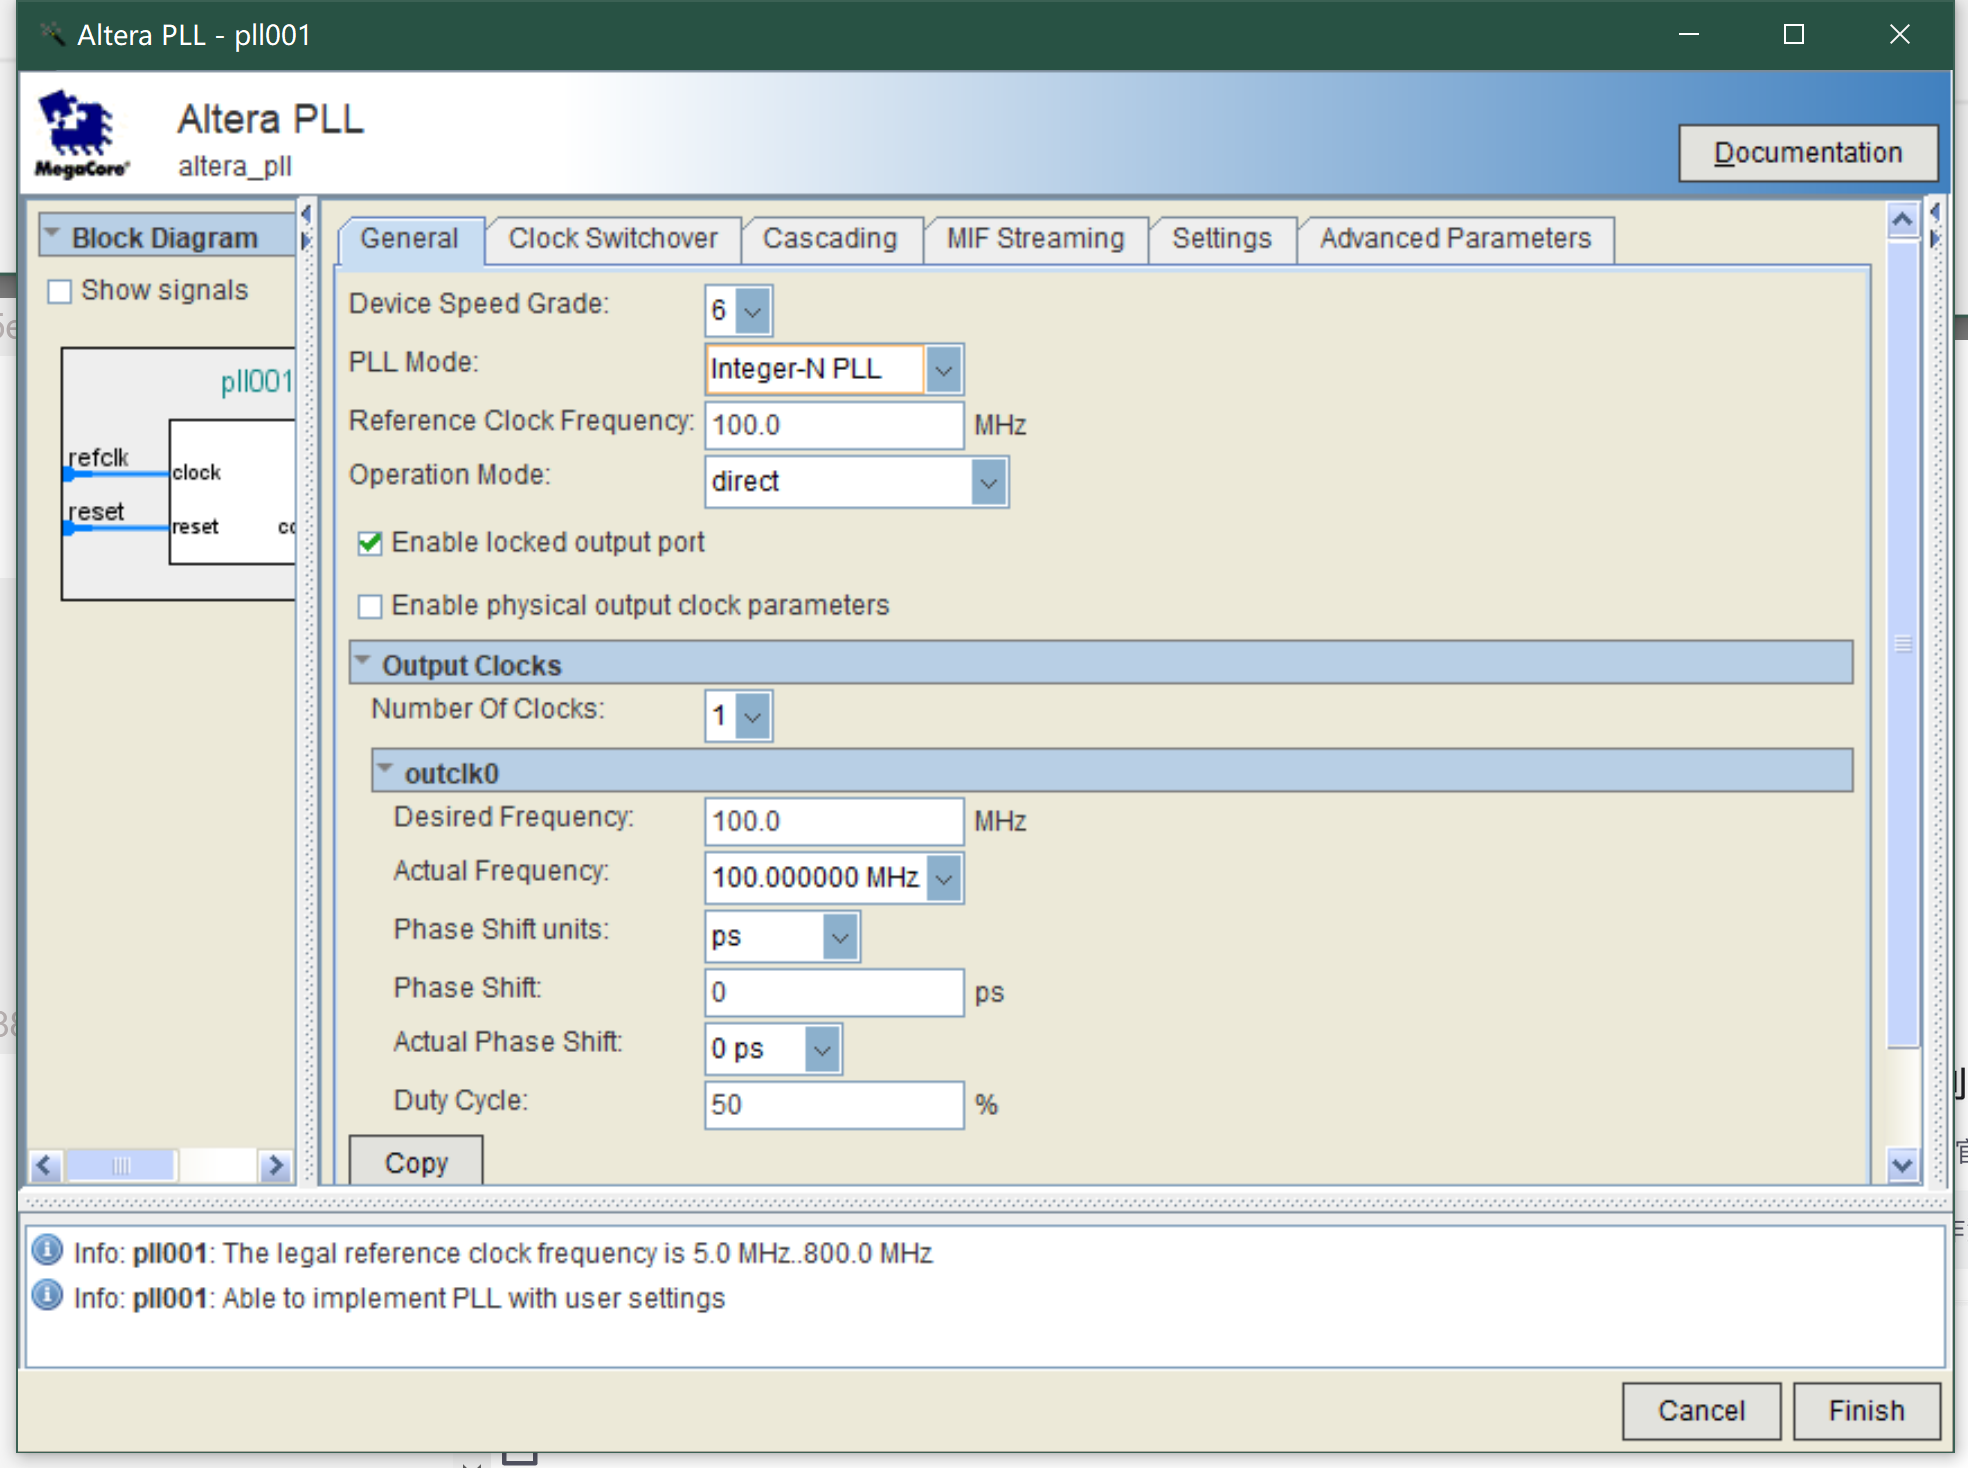The width and height of the screenshot is (1968, 1468).
Task: Click the MegaCore logo icon
Action: pyautogui.click(x=82, y=134)
